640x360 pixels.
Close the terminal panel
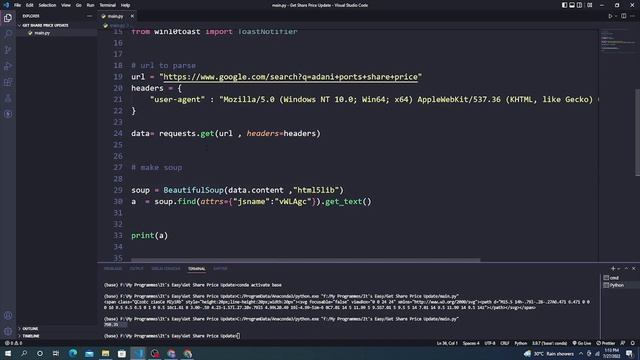tap(633, 269)
